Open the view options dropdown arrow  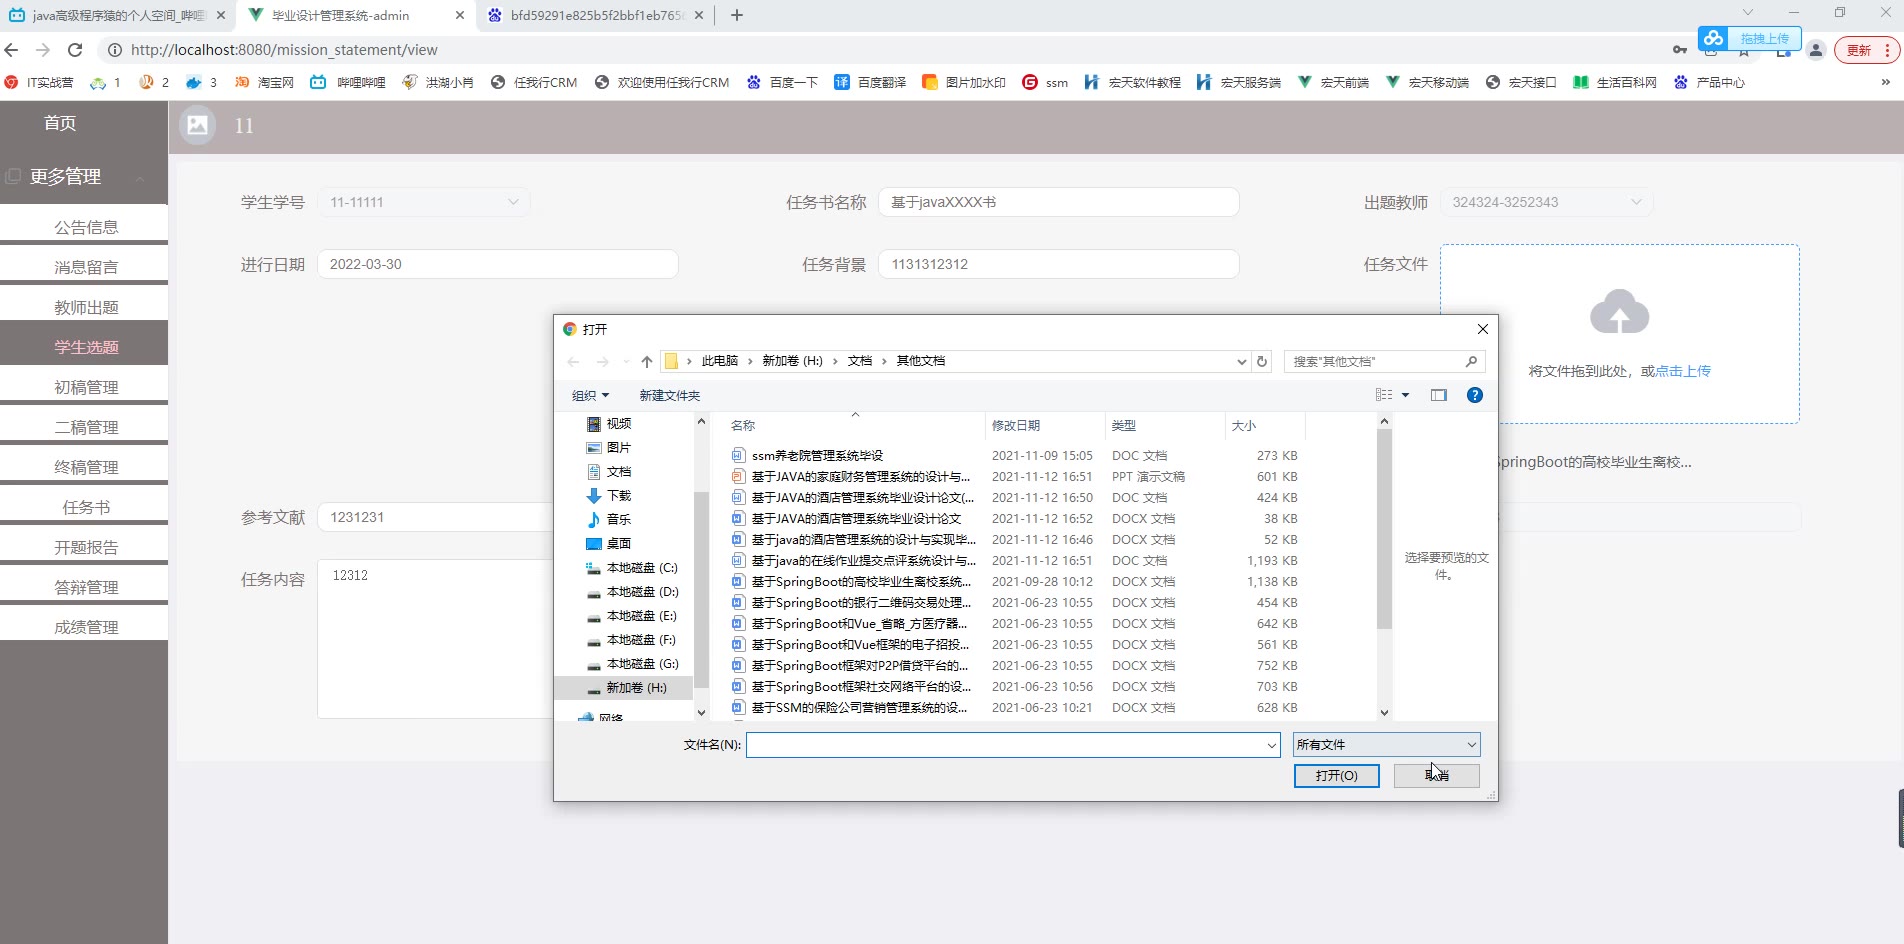[x=1405, y=395]
